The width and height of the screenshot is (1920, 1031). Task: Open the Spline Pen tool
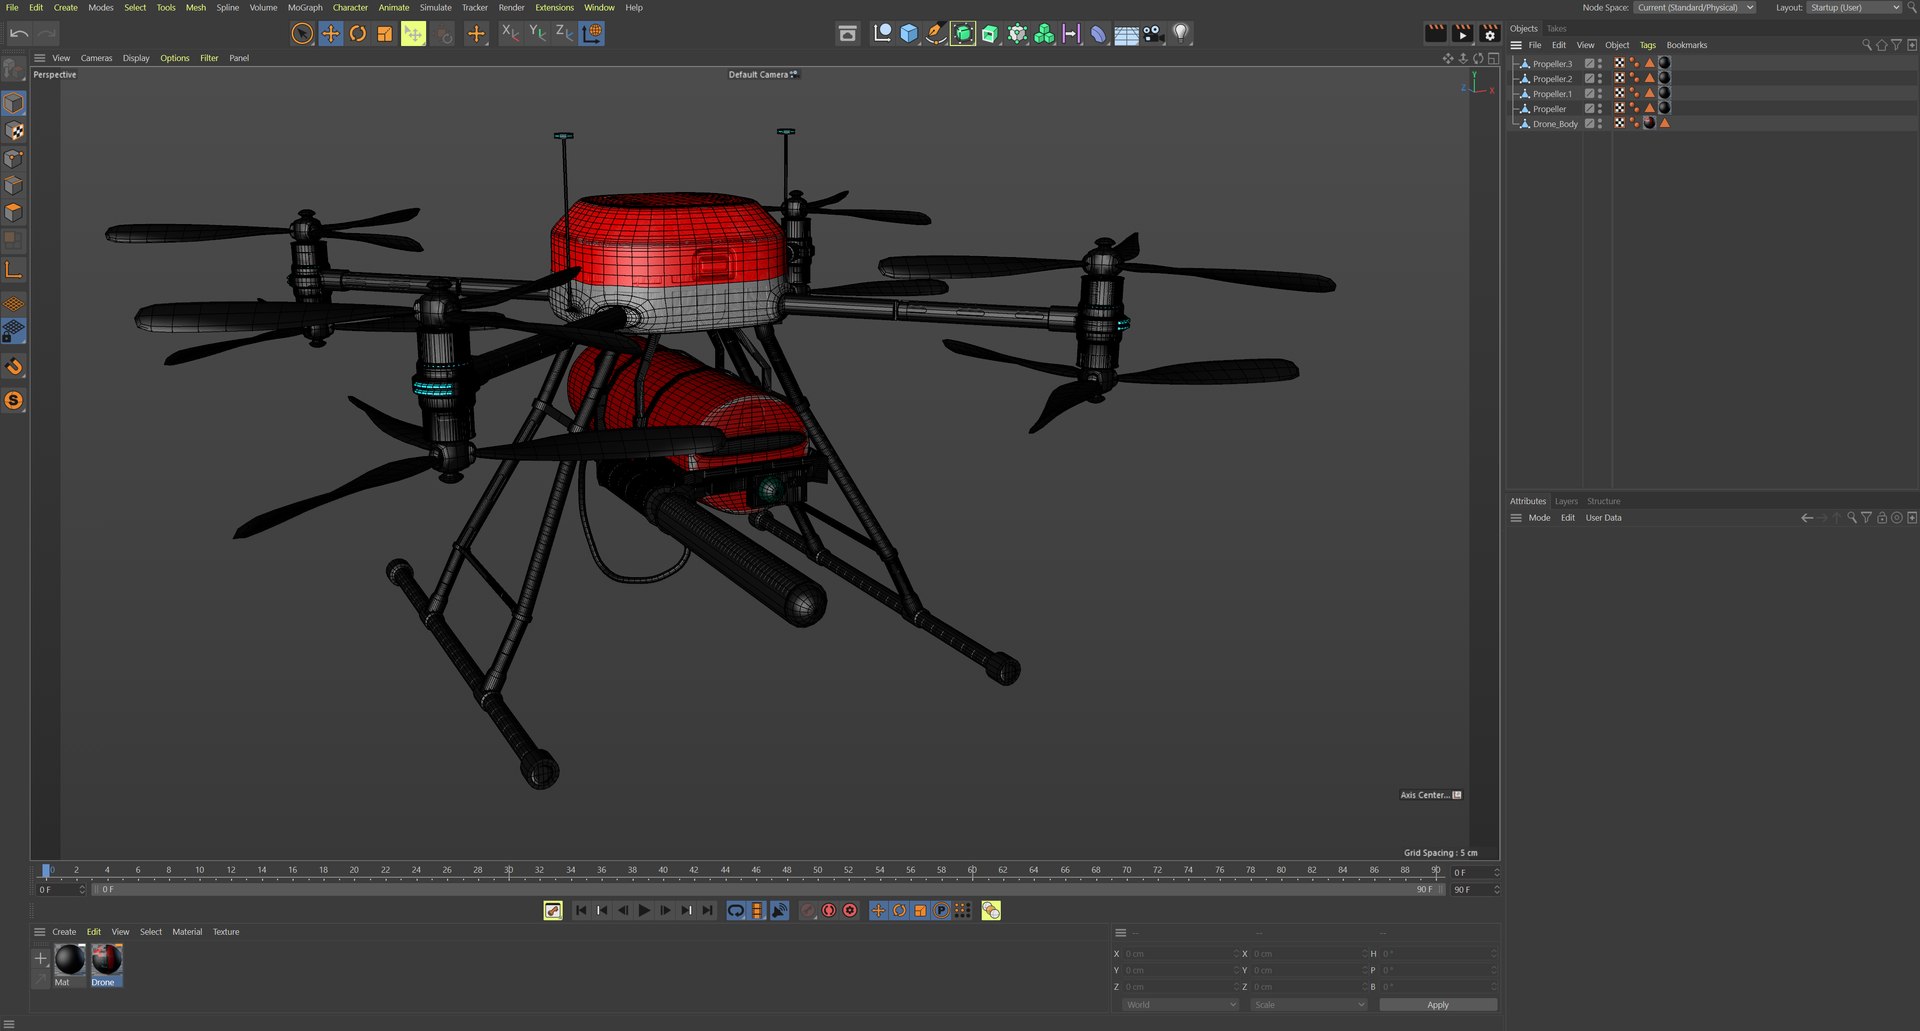click(935, 33)
